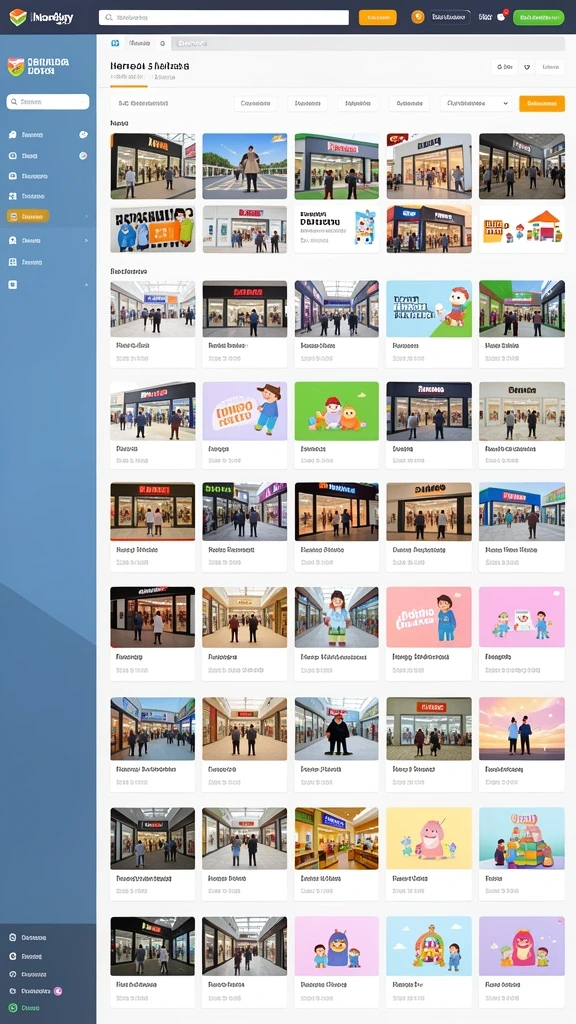
Task: Open the filter dropdown with the chevron arrow
Action: pos(475,103)
